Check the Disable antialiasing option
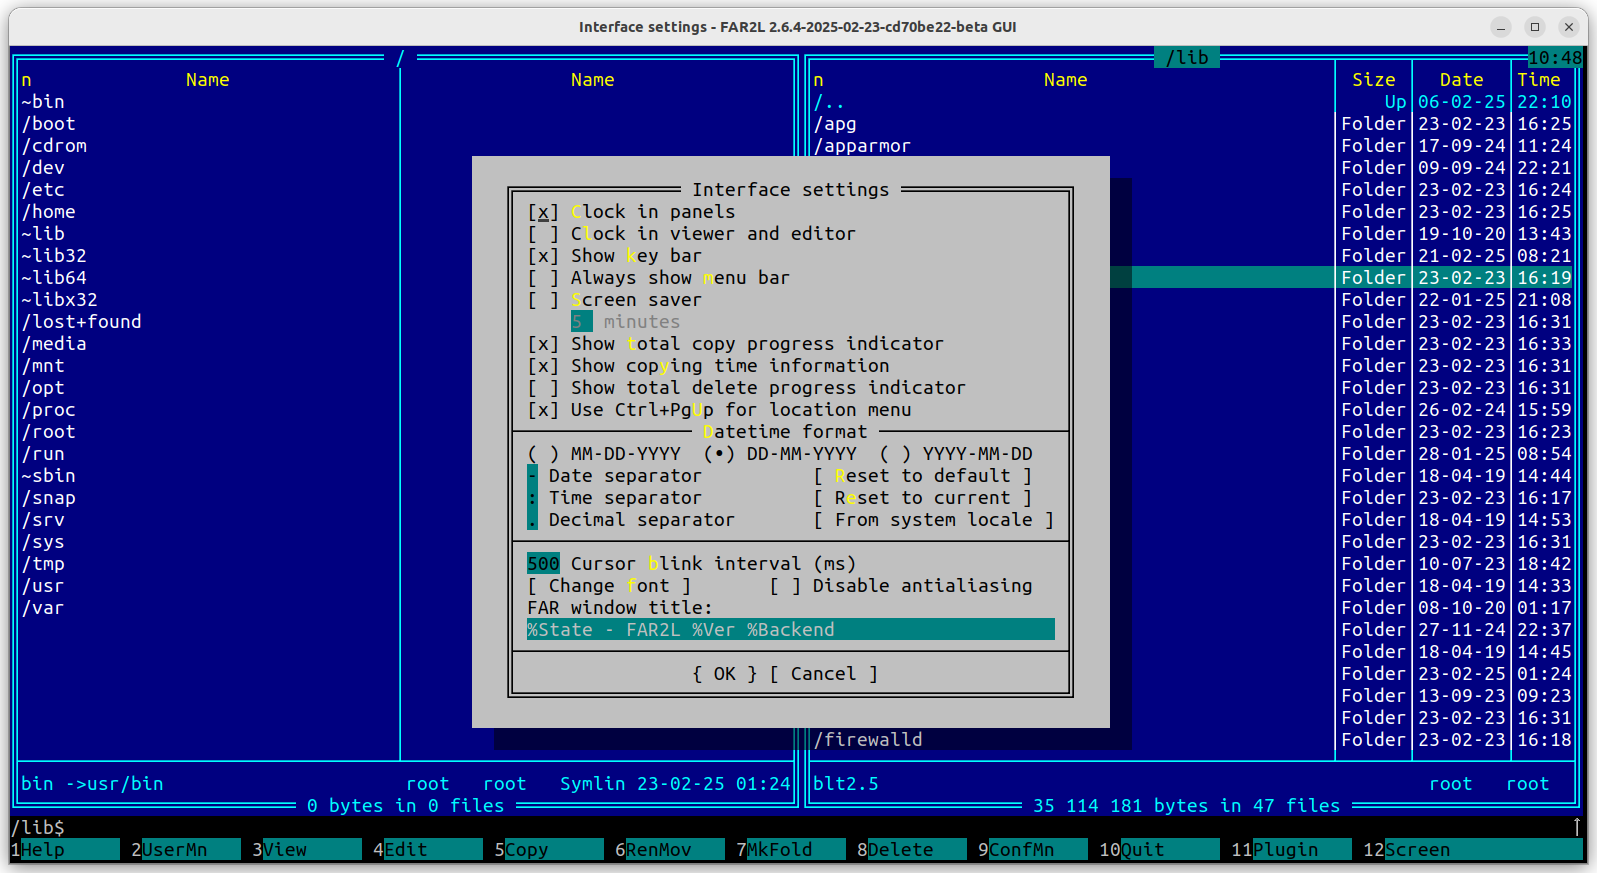Screen dimensions: 1597x873 (x=785, y=586)
